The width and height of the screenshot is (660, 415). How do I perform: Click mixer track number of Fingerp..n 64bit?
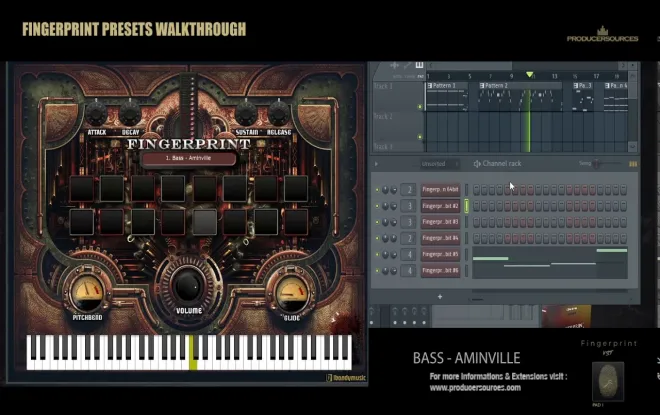[409, 190]
